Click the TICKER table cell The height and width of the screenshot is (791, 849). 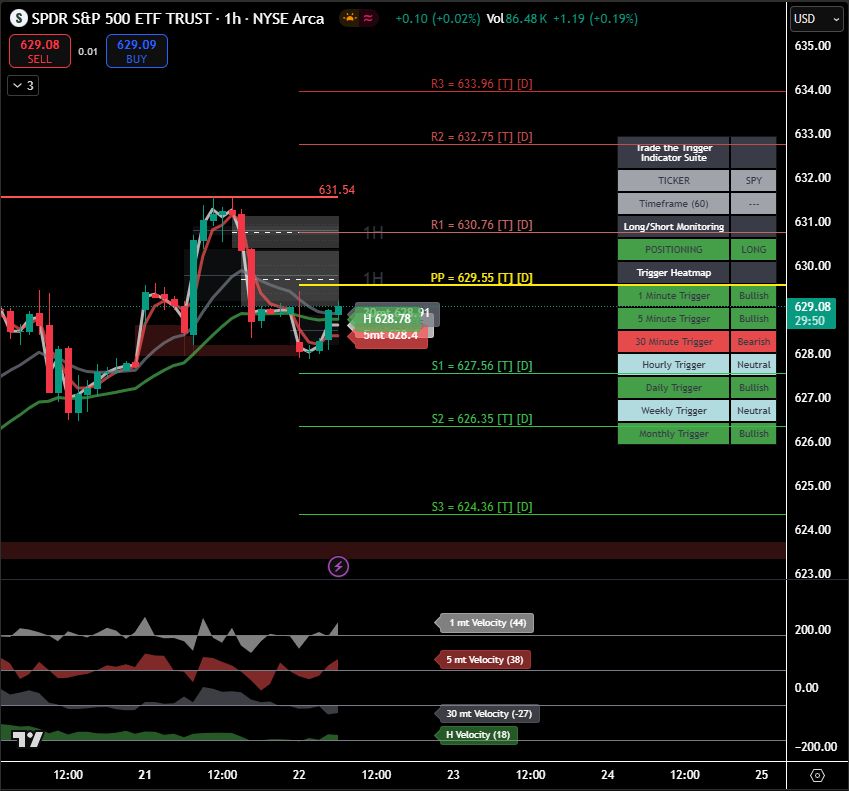point(674,180)
